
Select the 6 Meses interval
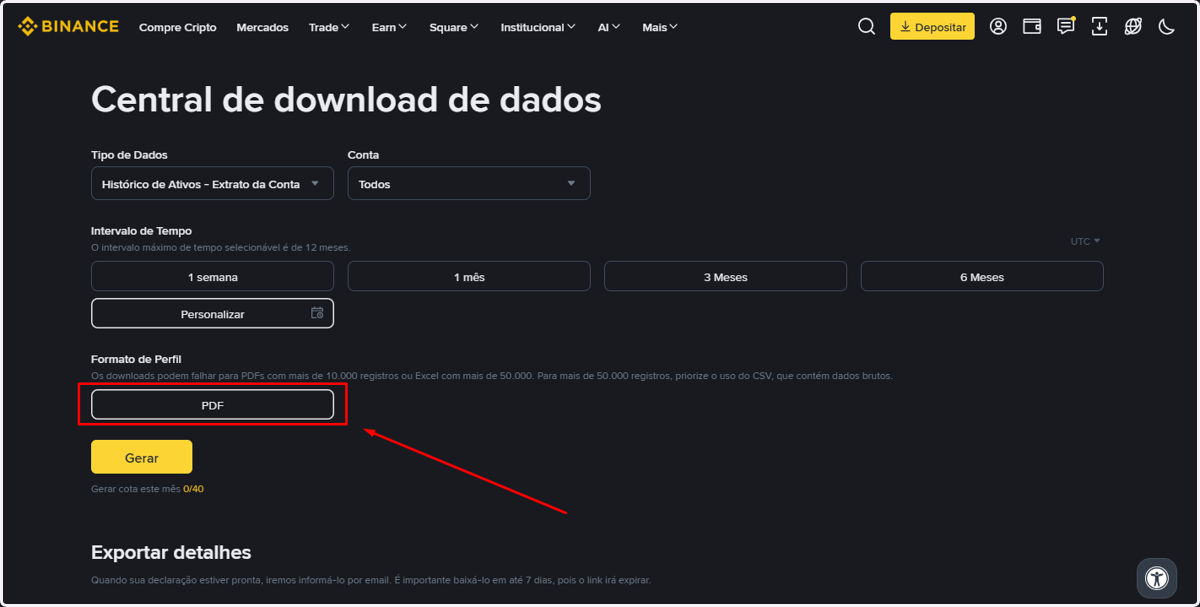pos(982,277)
